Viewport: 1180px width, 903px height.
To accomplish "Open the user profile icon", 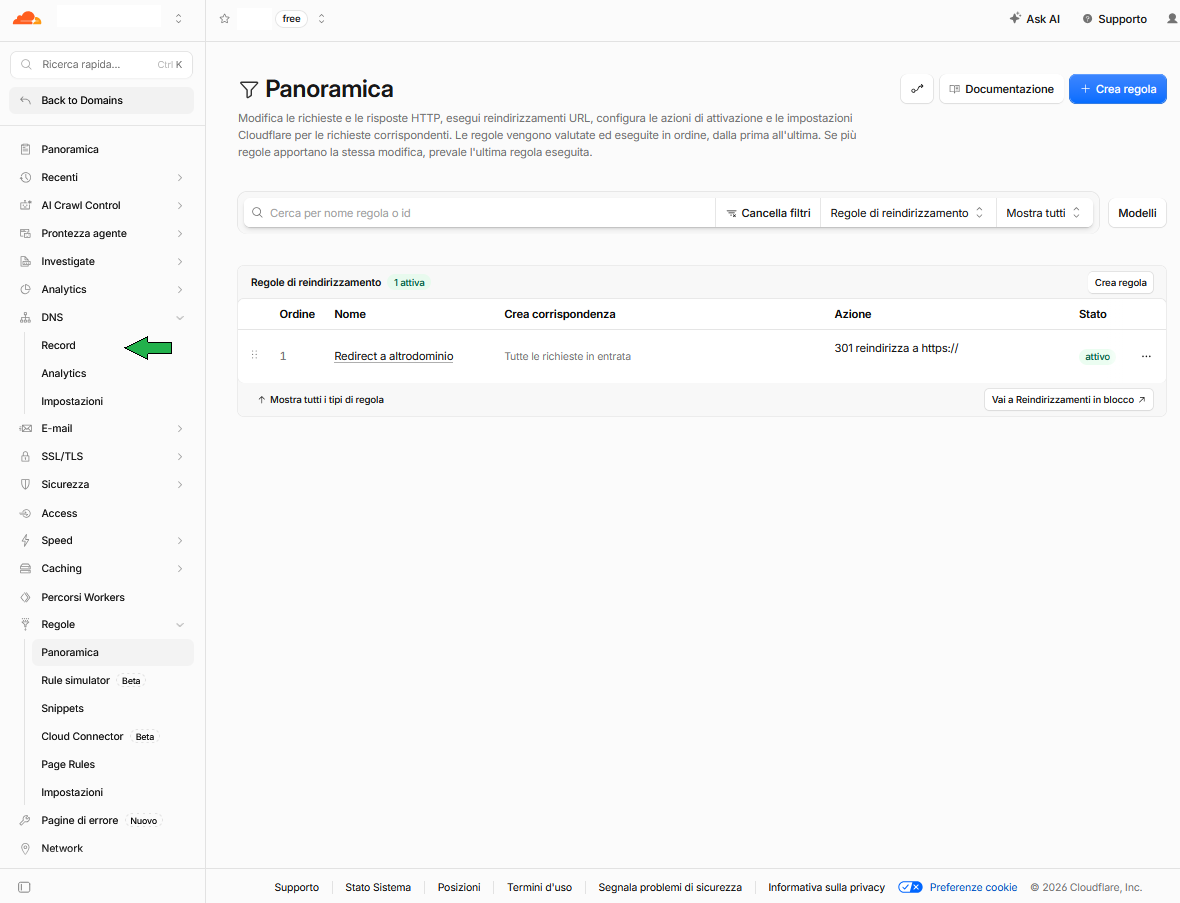I will click(x=1172, y=19).
